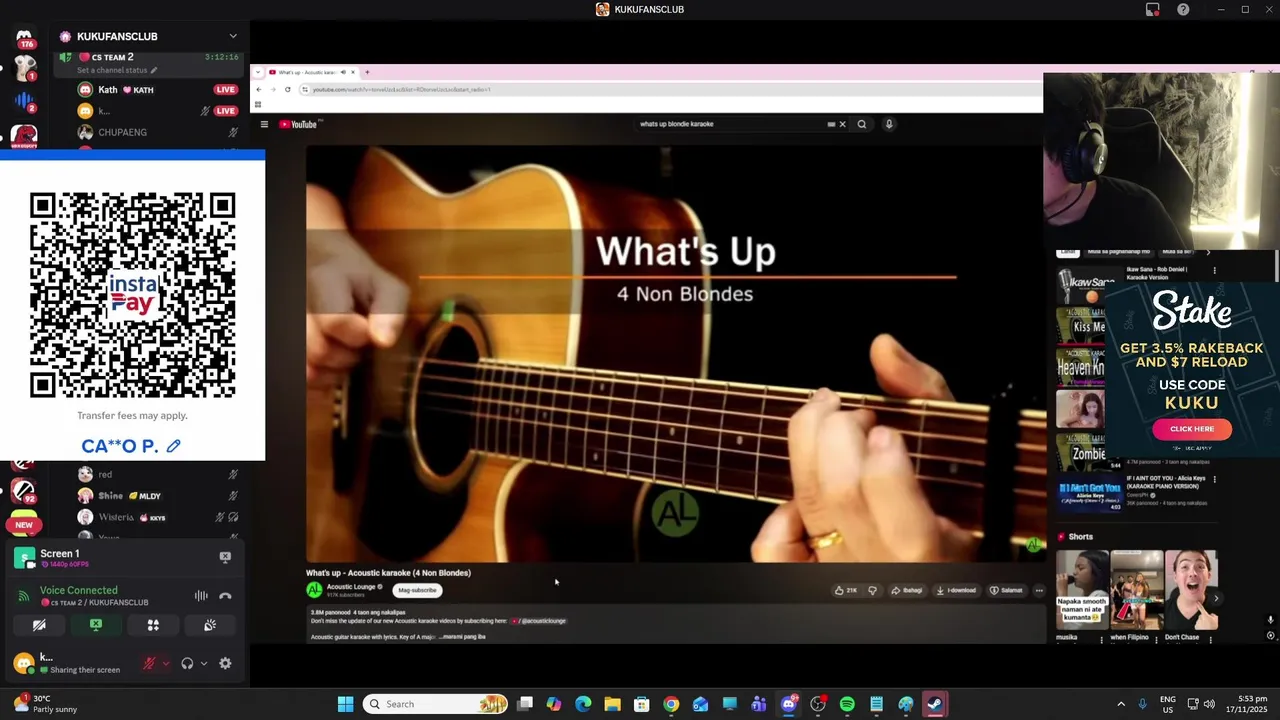The height and width of the screenshot is (720, 1280).
Task: Select the What's up karaoke browser tab
Action: click(x=311, y=72)
